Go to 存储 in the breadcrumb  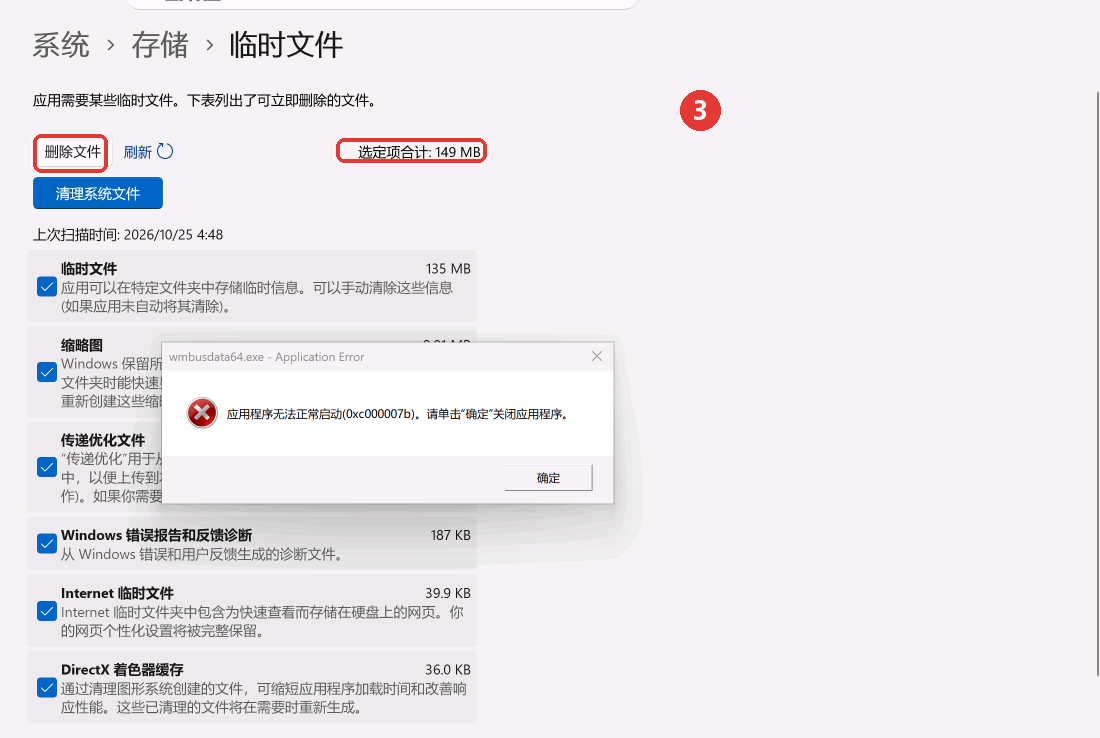(x=160, y=46)
